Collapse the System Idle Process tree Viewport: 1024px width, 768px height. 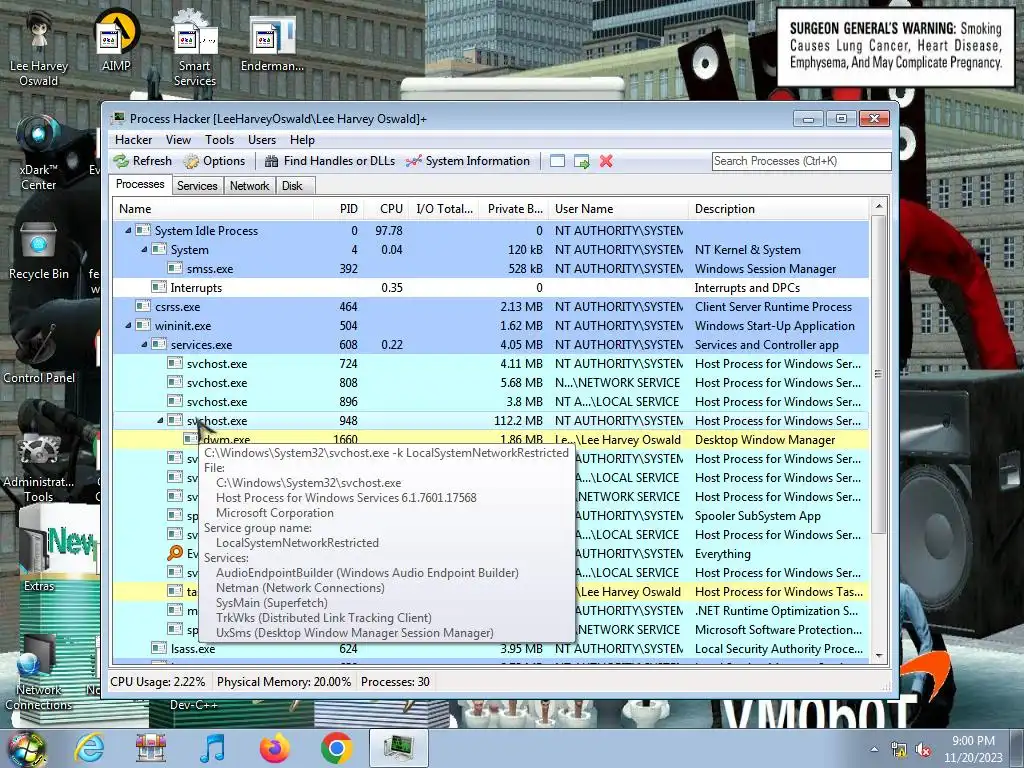[x=128, y=231]
